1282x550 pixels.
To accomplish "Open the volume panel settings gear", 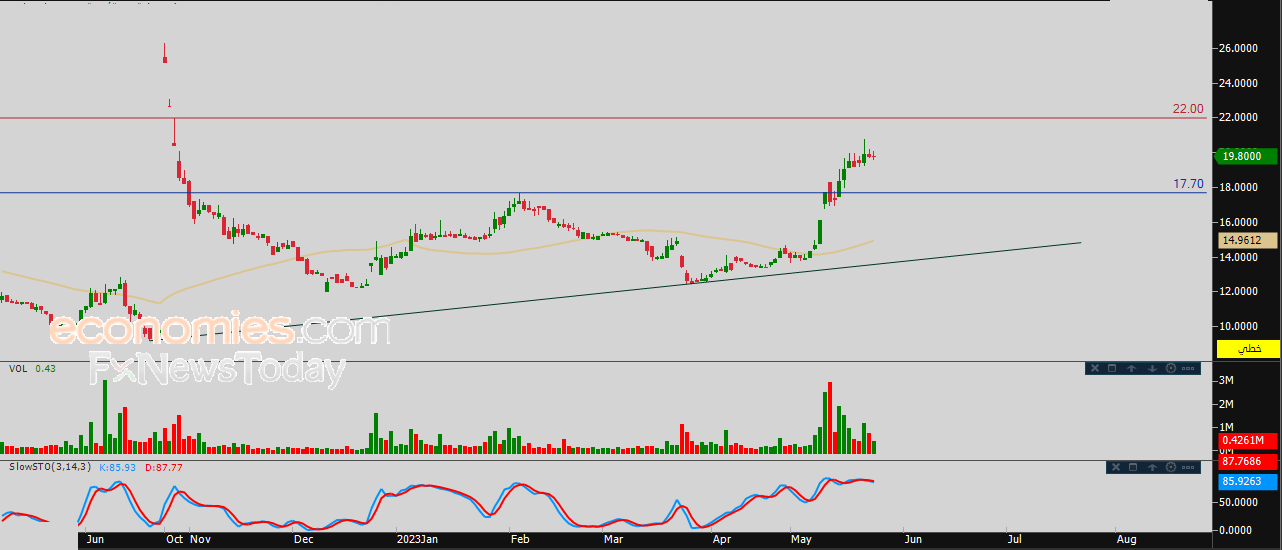I will [x=1171, y=369].
